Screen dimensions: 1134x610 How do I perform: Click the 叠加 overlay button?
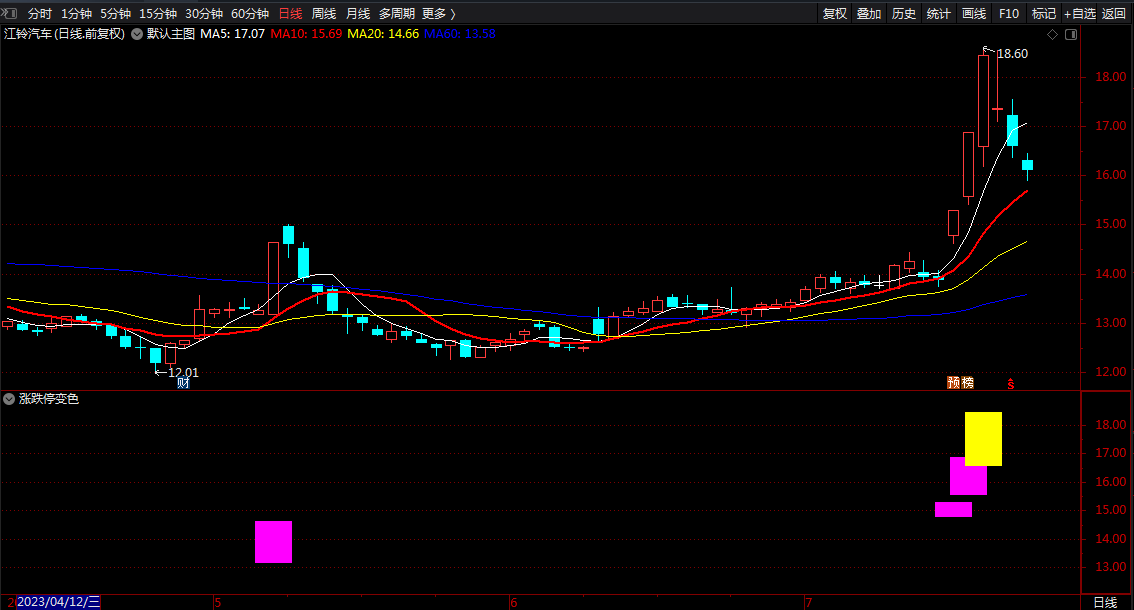click(869, 14)
